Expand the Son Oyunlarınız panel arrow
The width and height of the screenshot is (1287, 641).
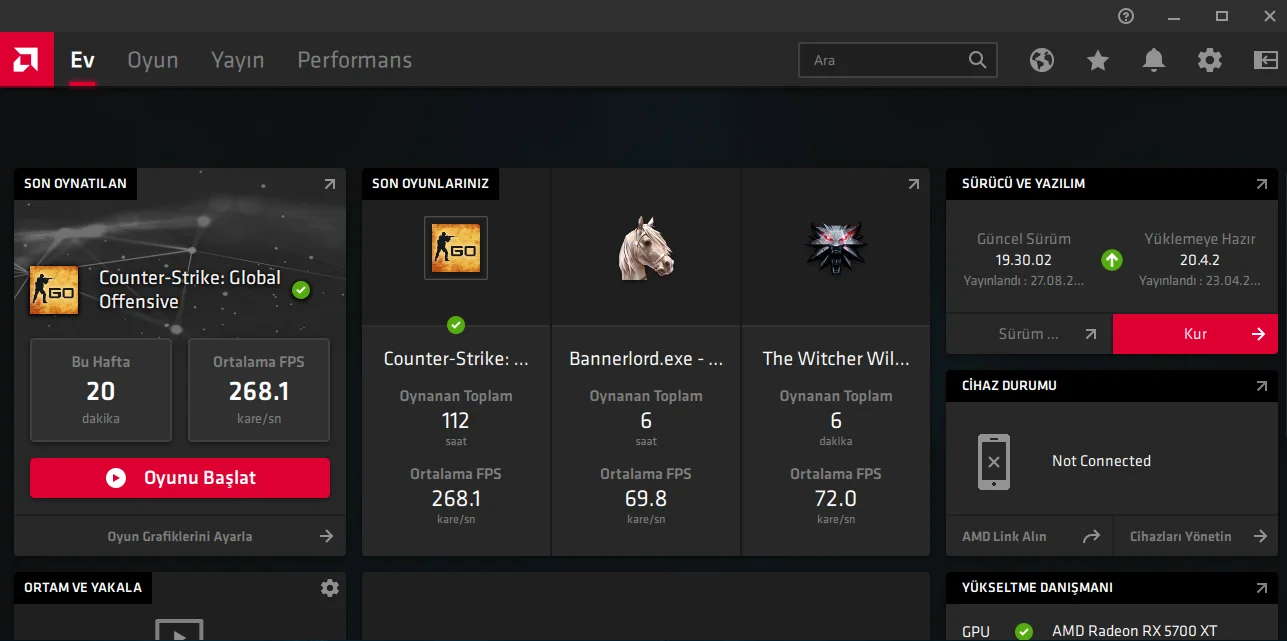[x=913, y=184]
